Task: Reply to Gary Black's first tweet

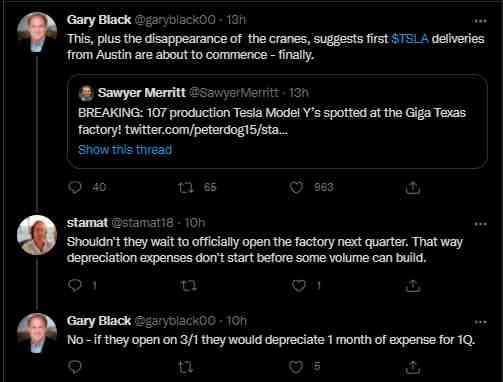Action: click(x=75, y=187)
